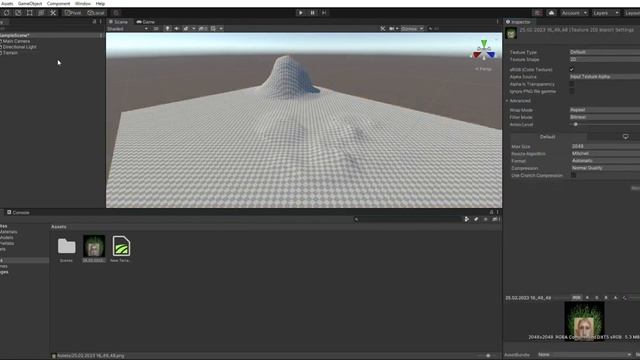The width and height of the screenshot is (640, 360).
Task: Open the Account dropdown
Action: (574, 13)
